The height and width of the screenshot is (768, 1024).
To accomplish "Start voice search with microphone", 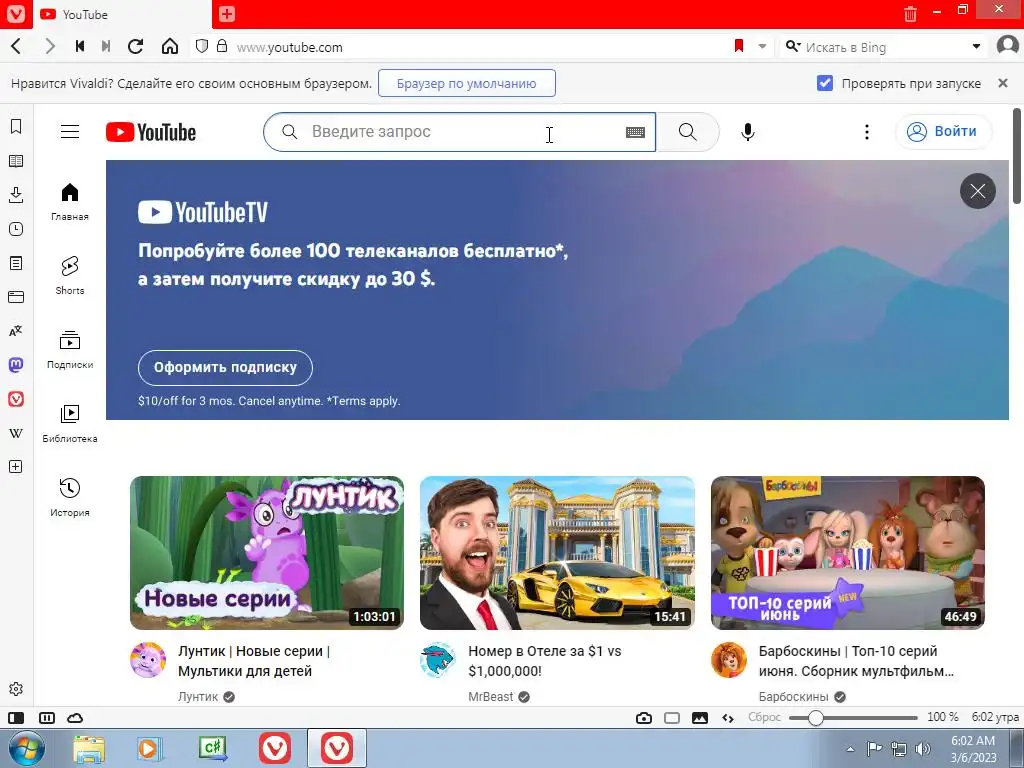I will point(748,132).
